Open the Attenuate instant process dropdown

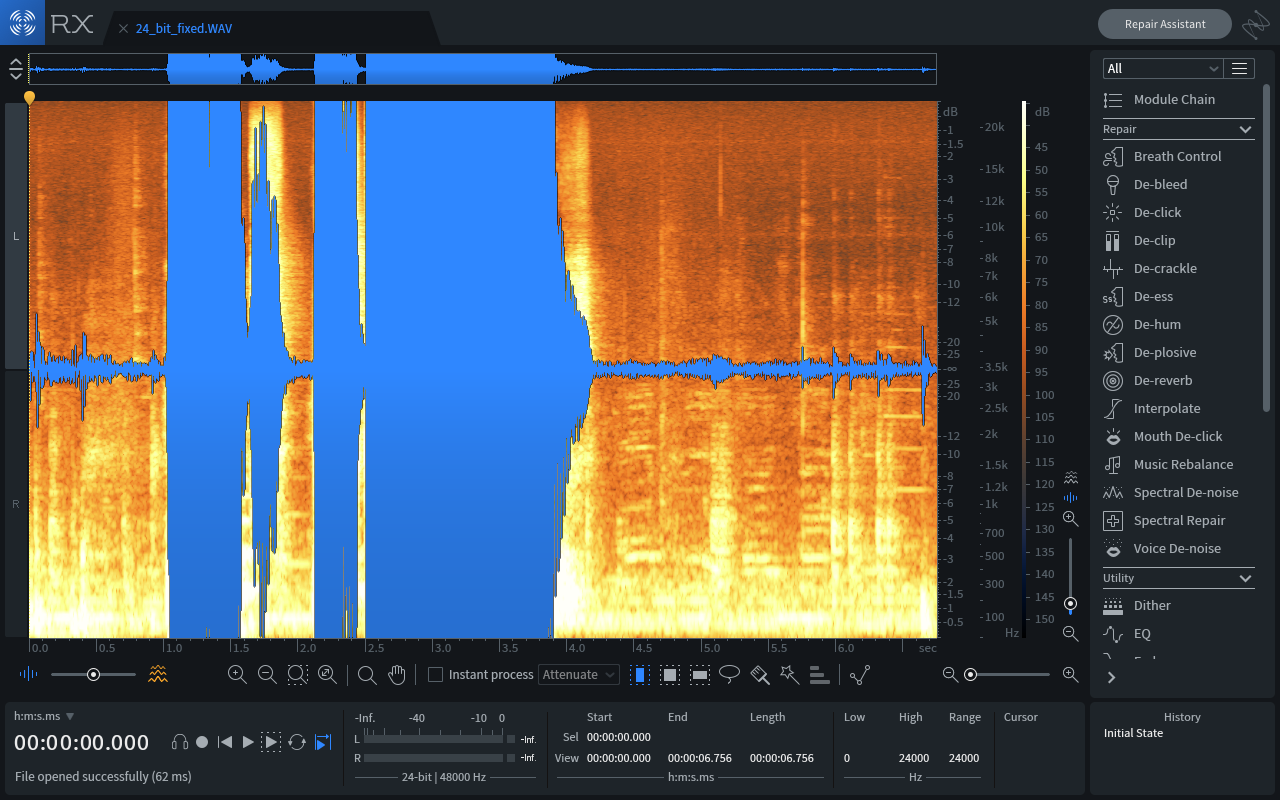click(579, 675)
